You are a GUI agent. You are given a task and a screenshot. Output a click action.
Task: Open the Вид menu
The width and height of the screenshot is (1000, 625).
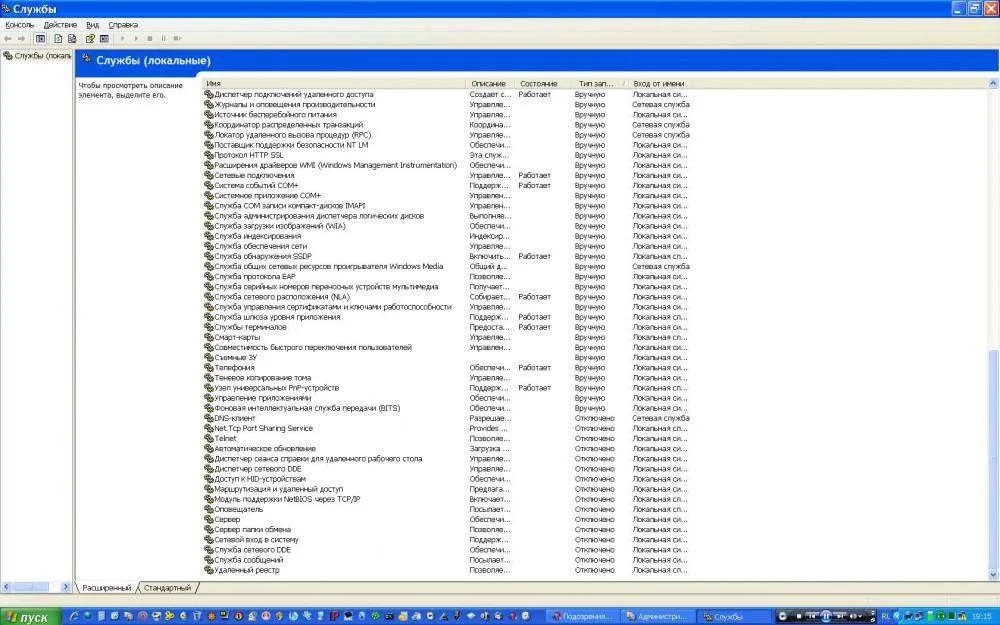click(92, 25)
